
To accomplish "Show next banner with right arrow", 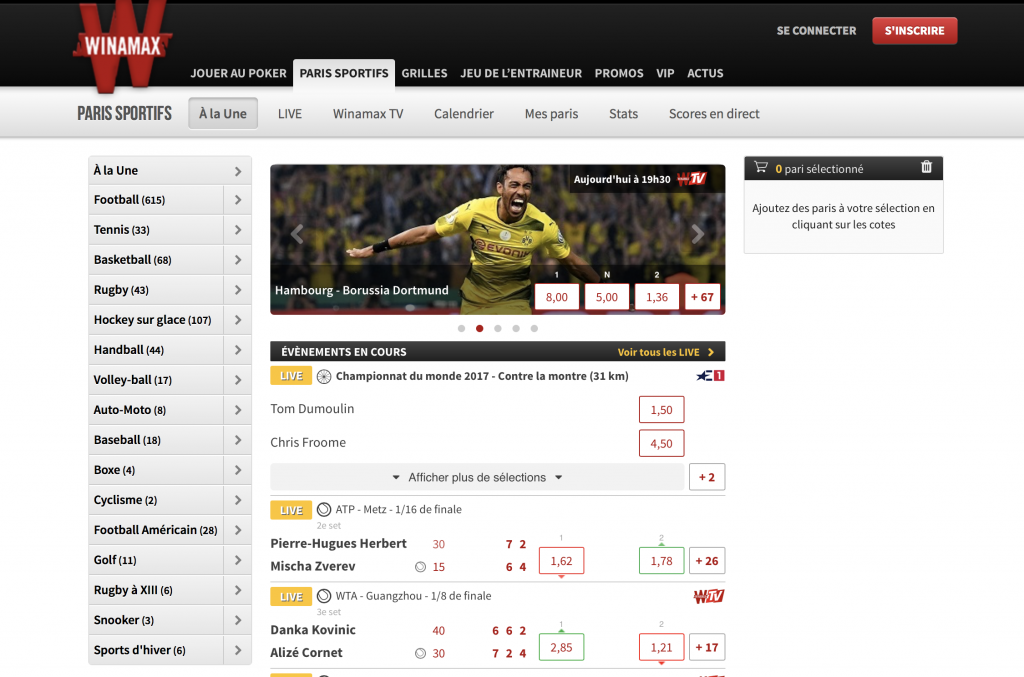I will (x=697, y=234).
